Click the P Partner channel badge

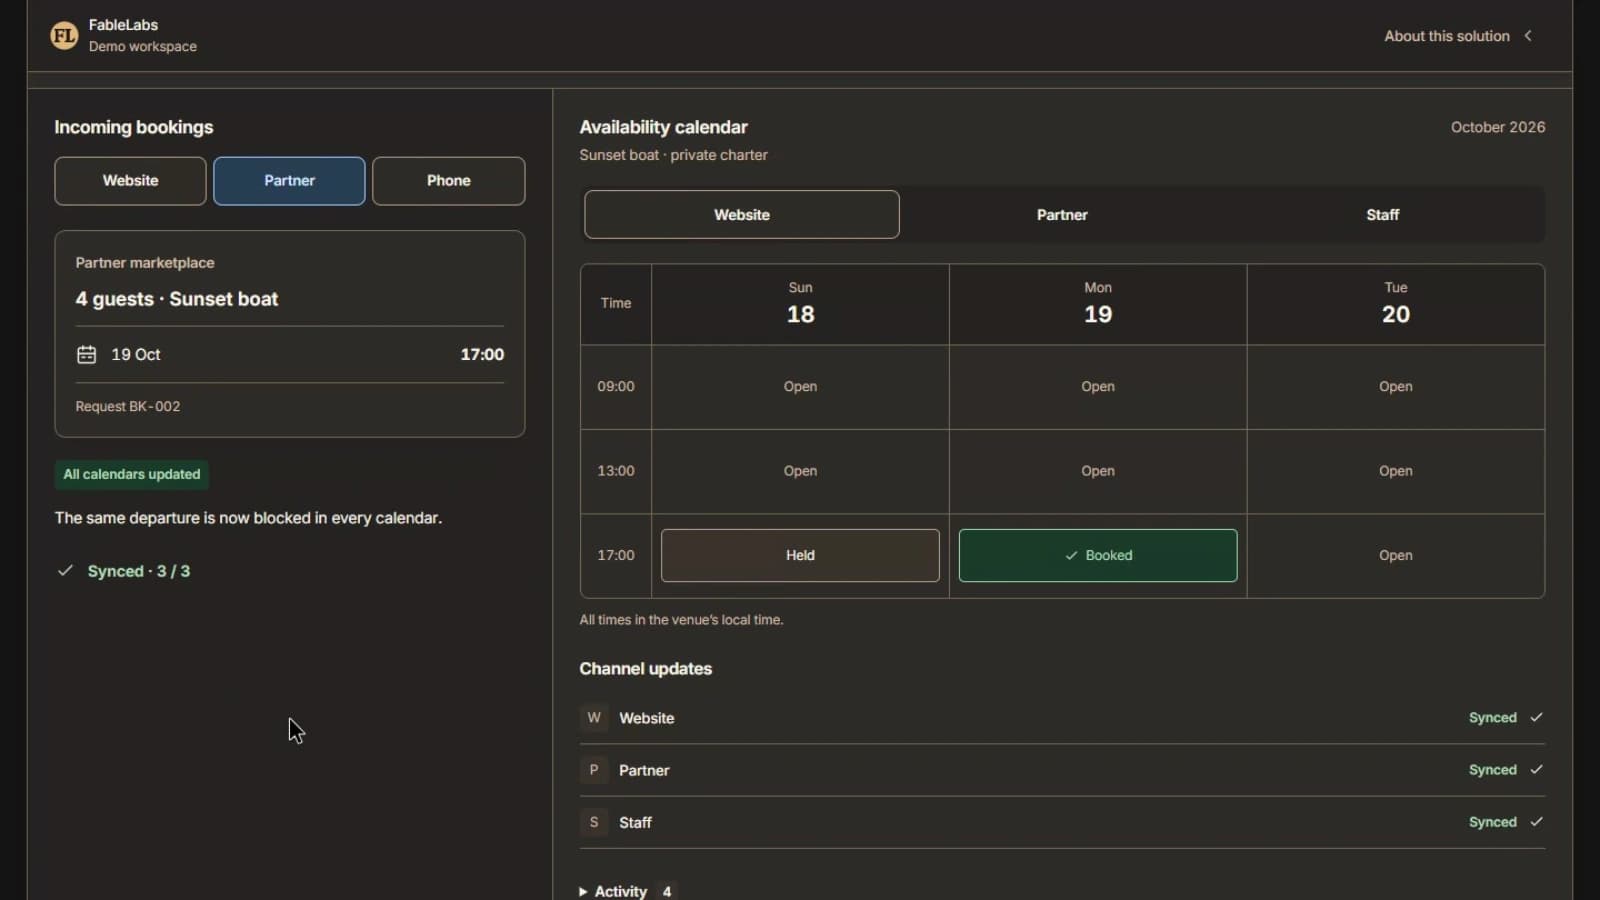[x=594, y=770]
